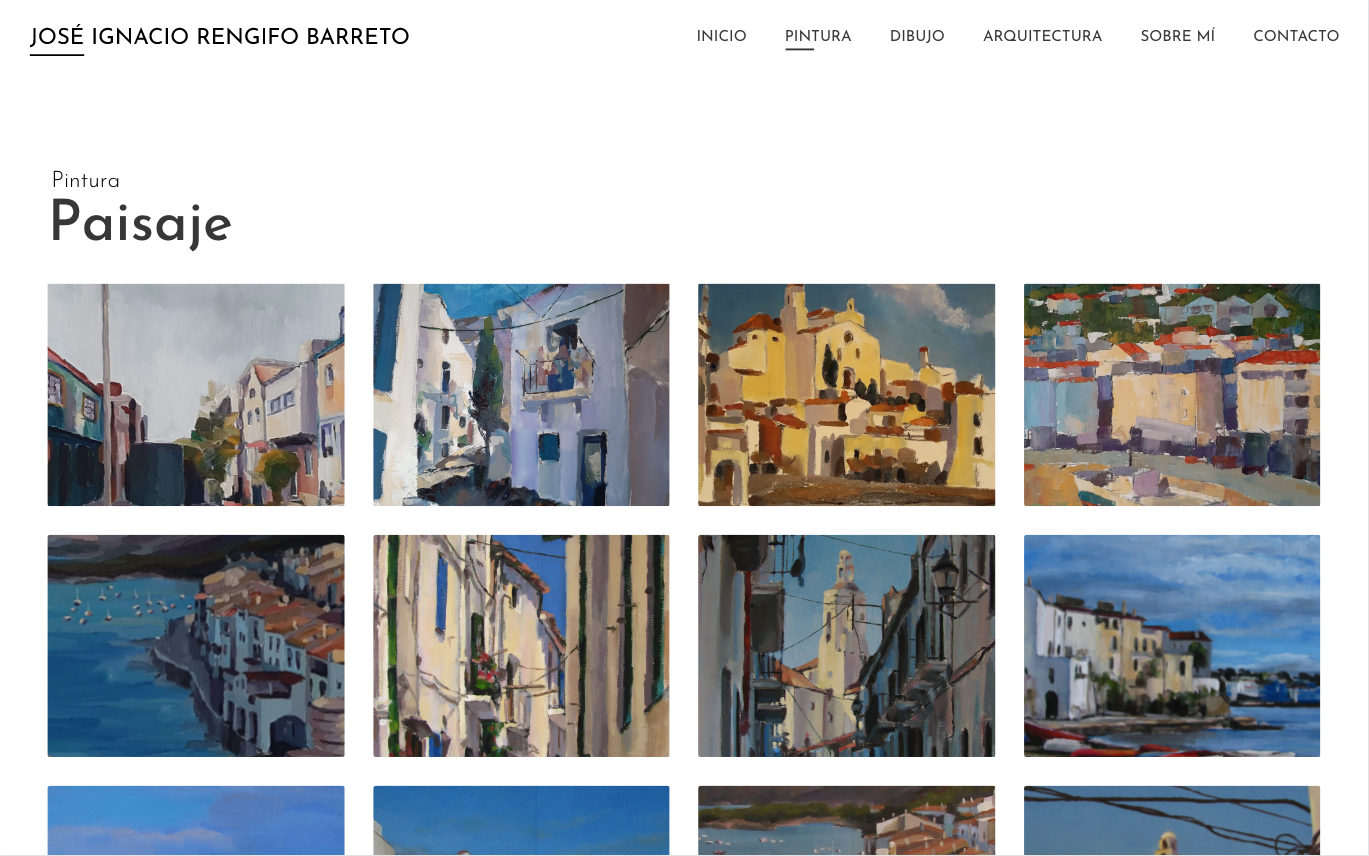This screenshot has height=856, width=1369.
Task: View the narrow yellow street with flowers painting
Action: [521, 646]
